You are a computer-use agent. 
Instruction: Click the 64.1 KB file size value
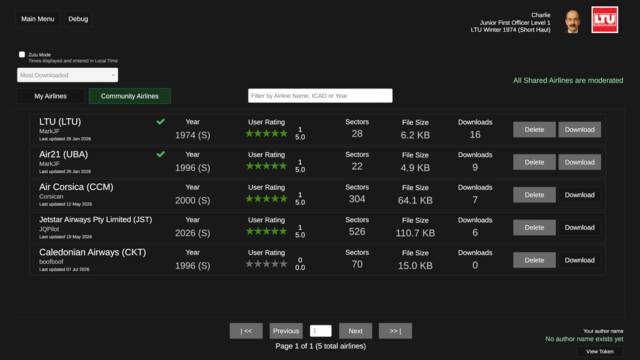pyautogui.click(x=415, y=200)
